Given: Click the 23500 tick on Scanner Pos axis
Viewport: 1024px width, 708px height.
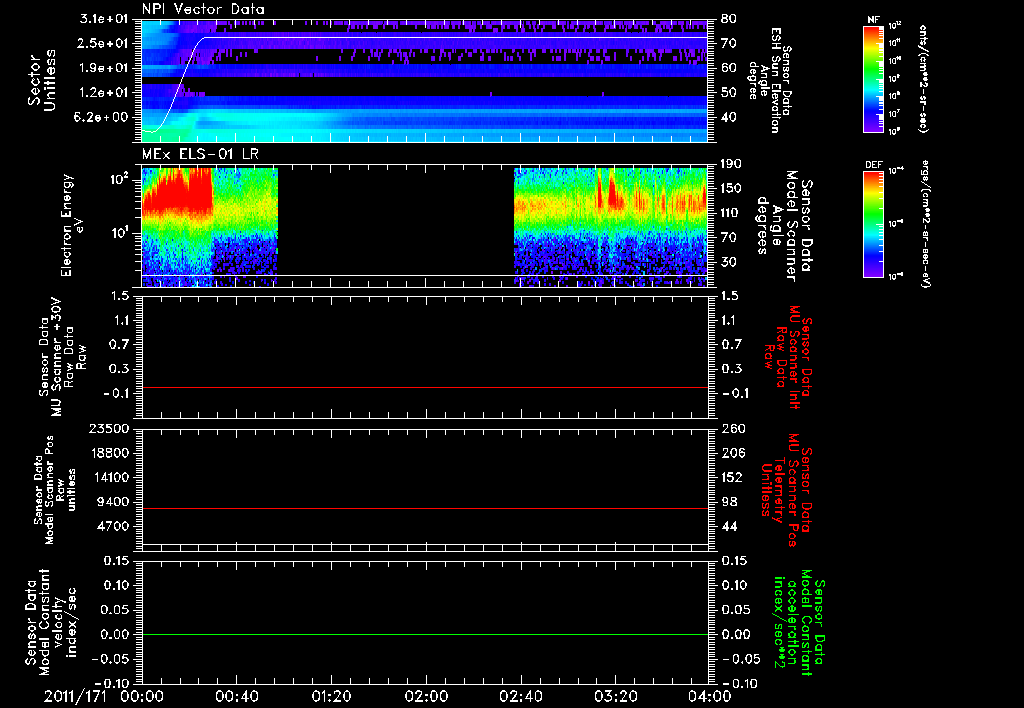Looking at the screenshot, I should (x=108, y=428).
